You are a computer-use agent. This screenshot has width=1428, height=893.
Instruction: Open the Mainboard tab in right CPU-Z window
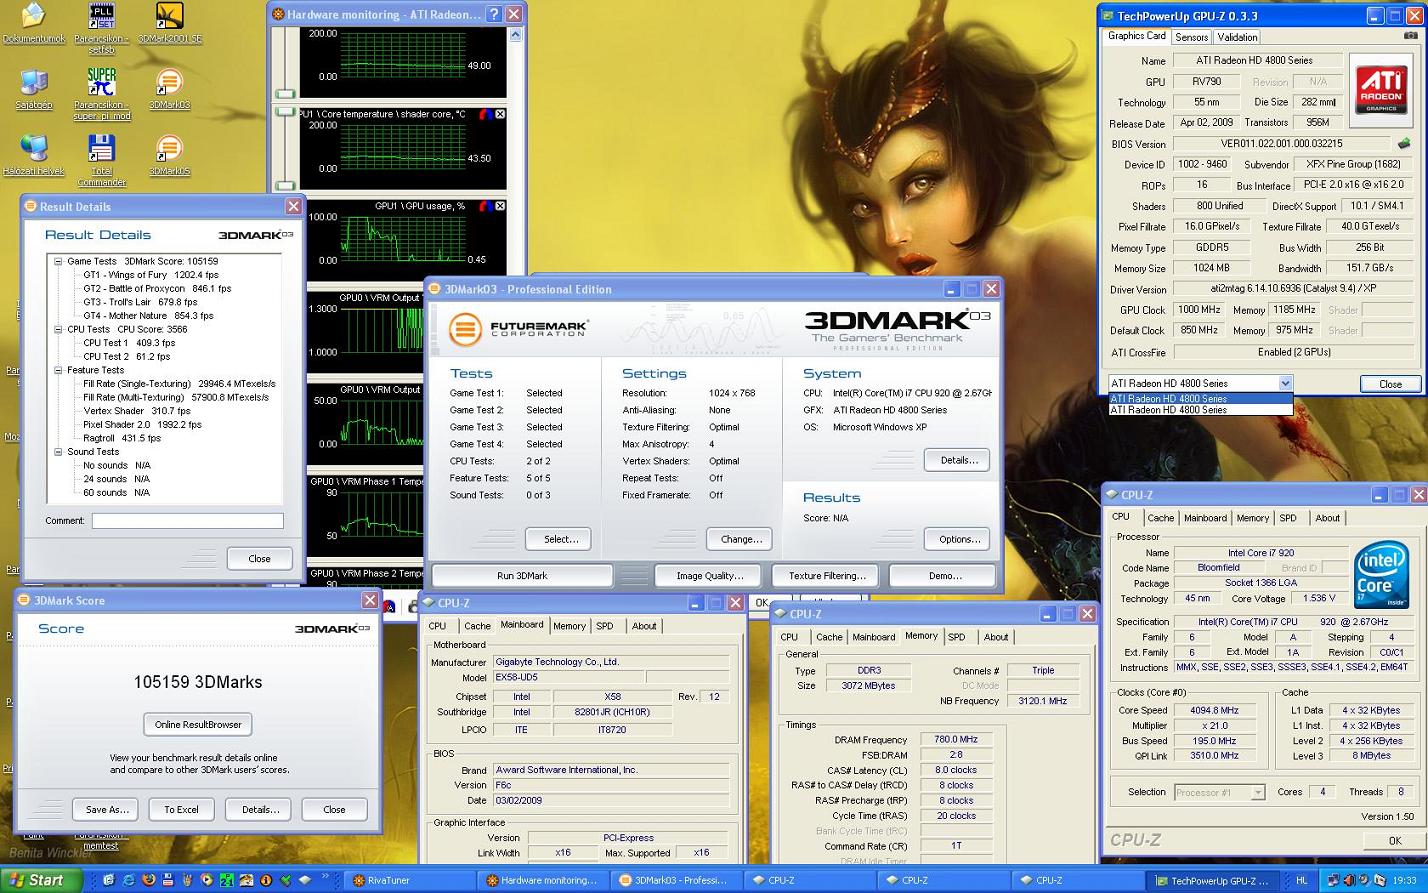[x=1205, y=518]
